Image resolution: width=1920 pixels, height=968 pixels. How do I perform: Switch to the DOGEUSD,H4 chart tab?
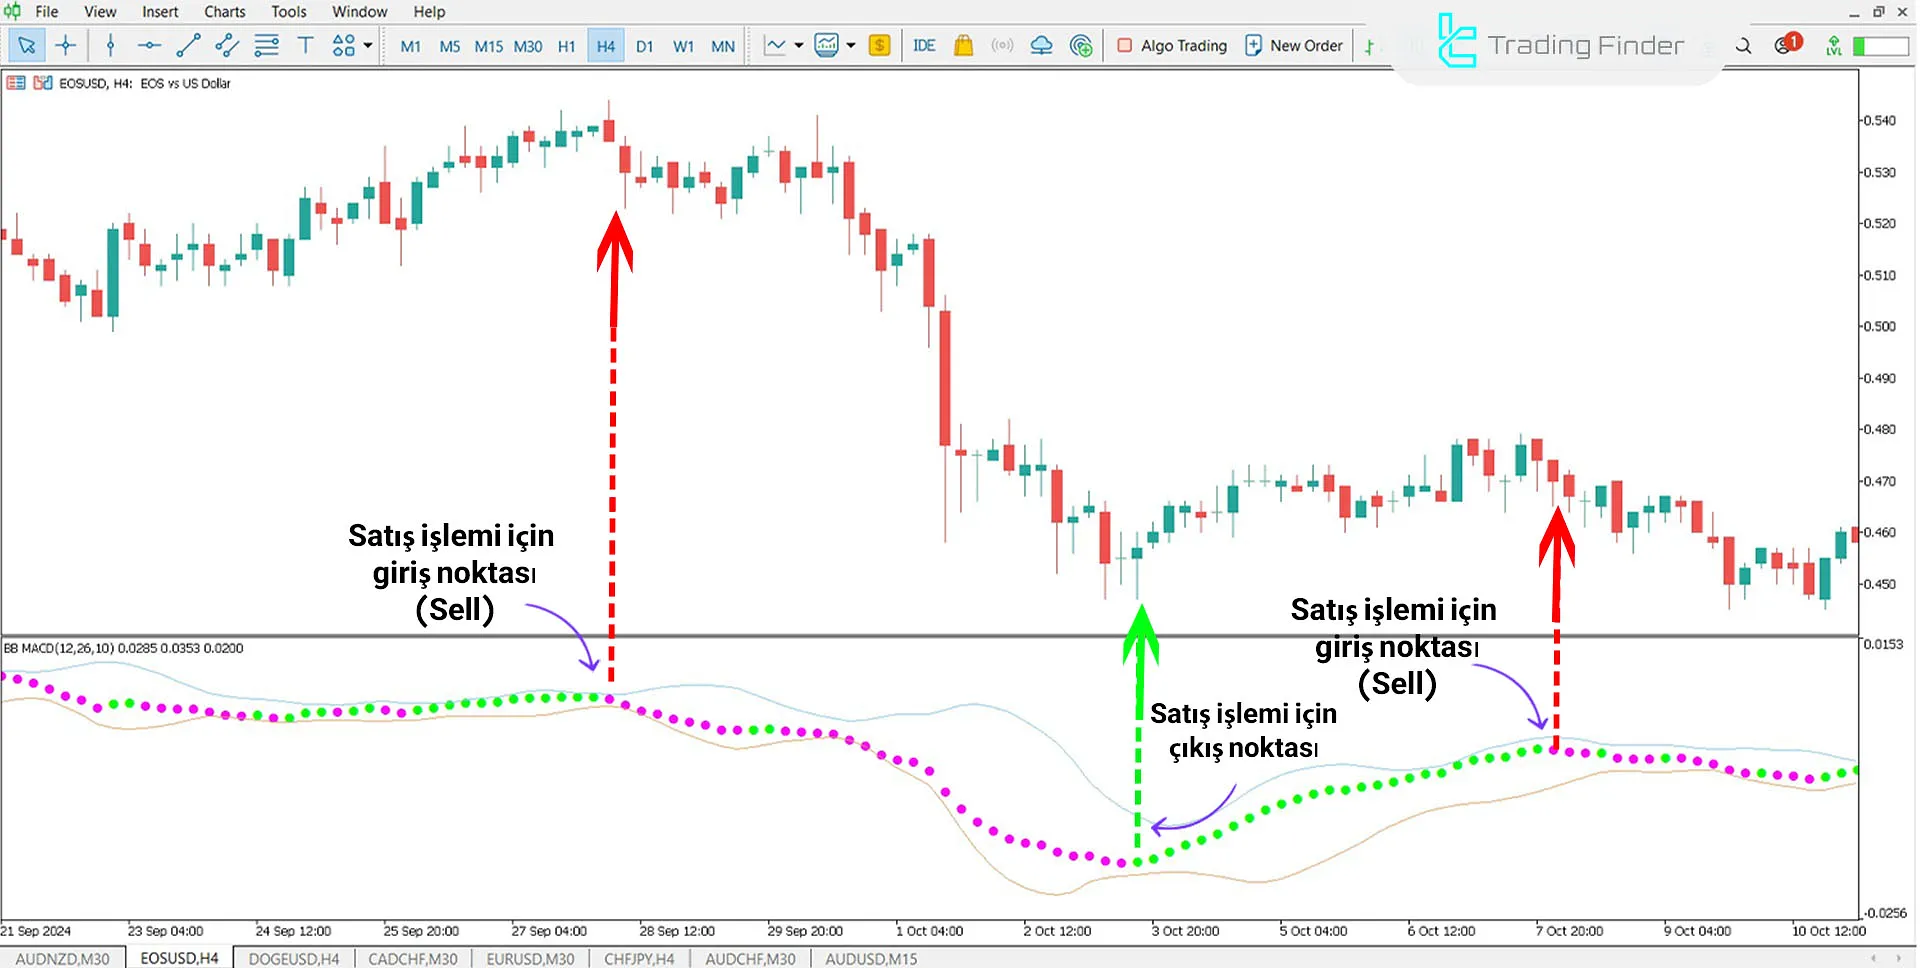[x=293, y=957]
